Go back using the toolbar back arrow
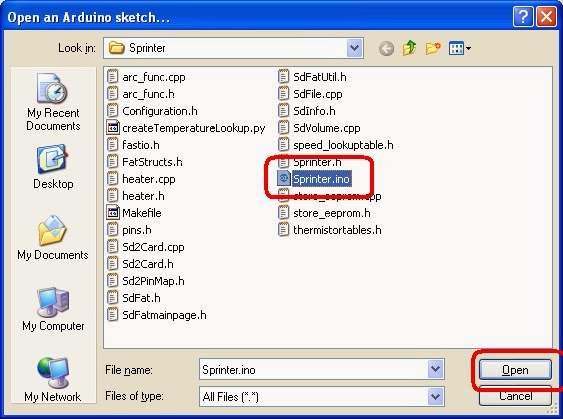This screenshot has width=563, height=419. coord(386,48)
